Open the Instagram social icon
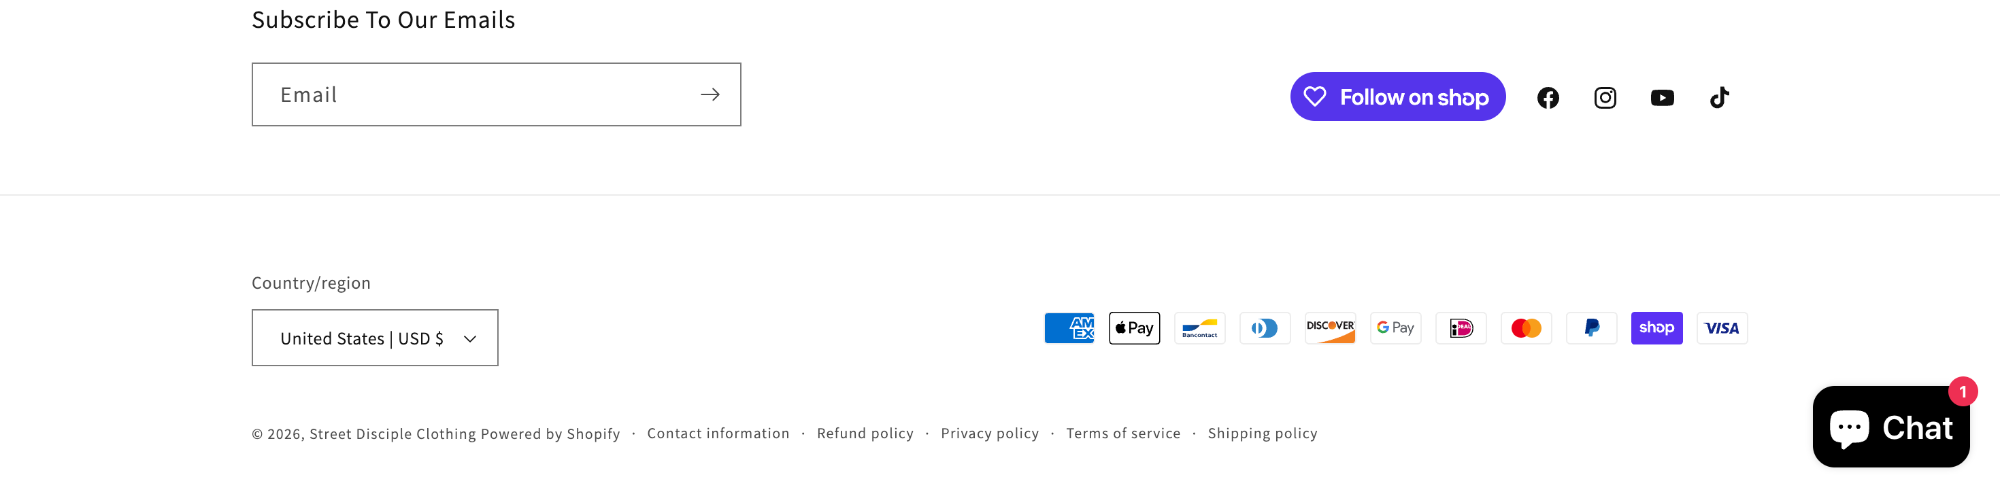 point(1605,98)
